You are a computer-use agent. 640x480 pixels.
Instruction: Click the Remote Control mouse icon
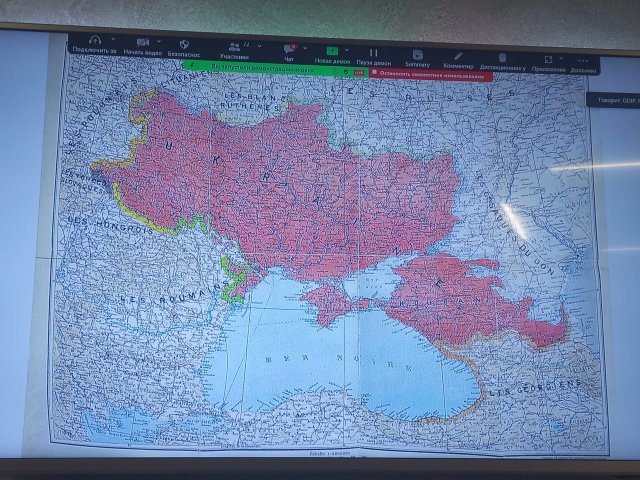[x=503, y=56]
